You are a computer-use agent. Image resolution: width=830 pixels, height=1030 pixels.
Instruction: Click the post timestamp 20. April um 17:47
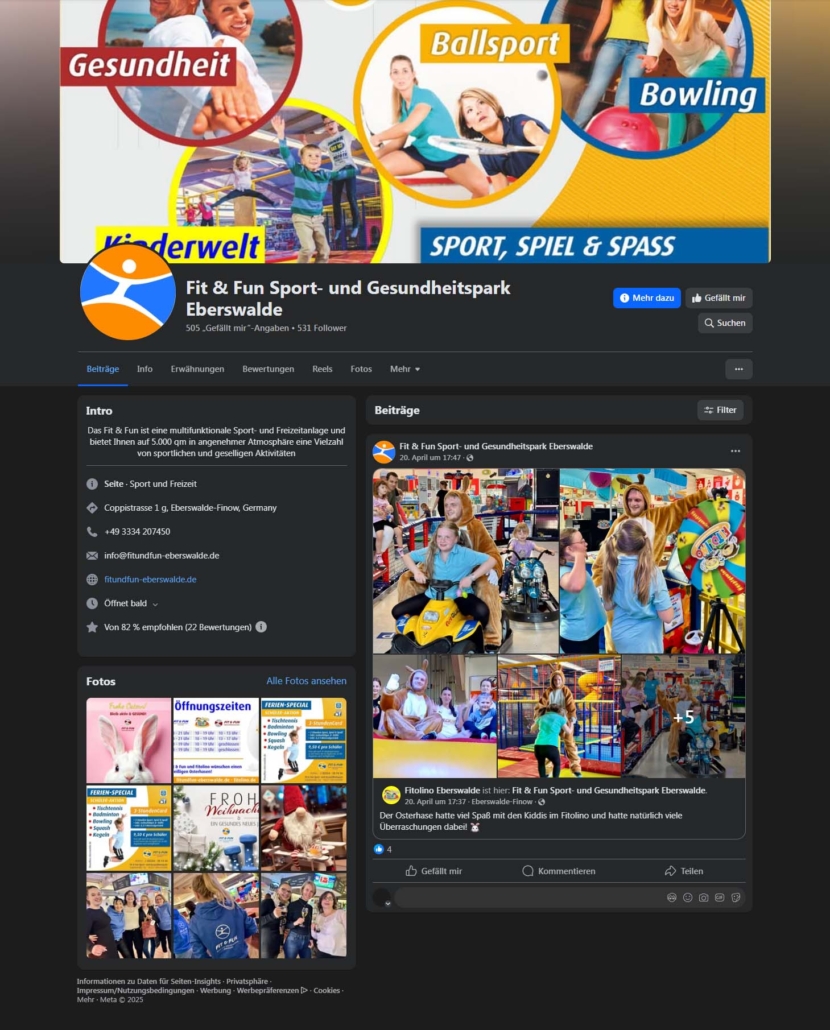(430, 458)
